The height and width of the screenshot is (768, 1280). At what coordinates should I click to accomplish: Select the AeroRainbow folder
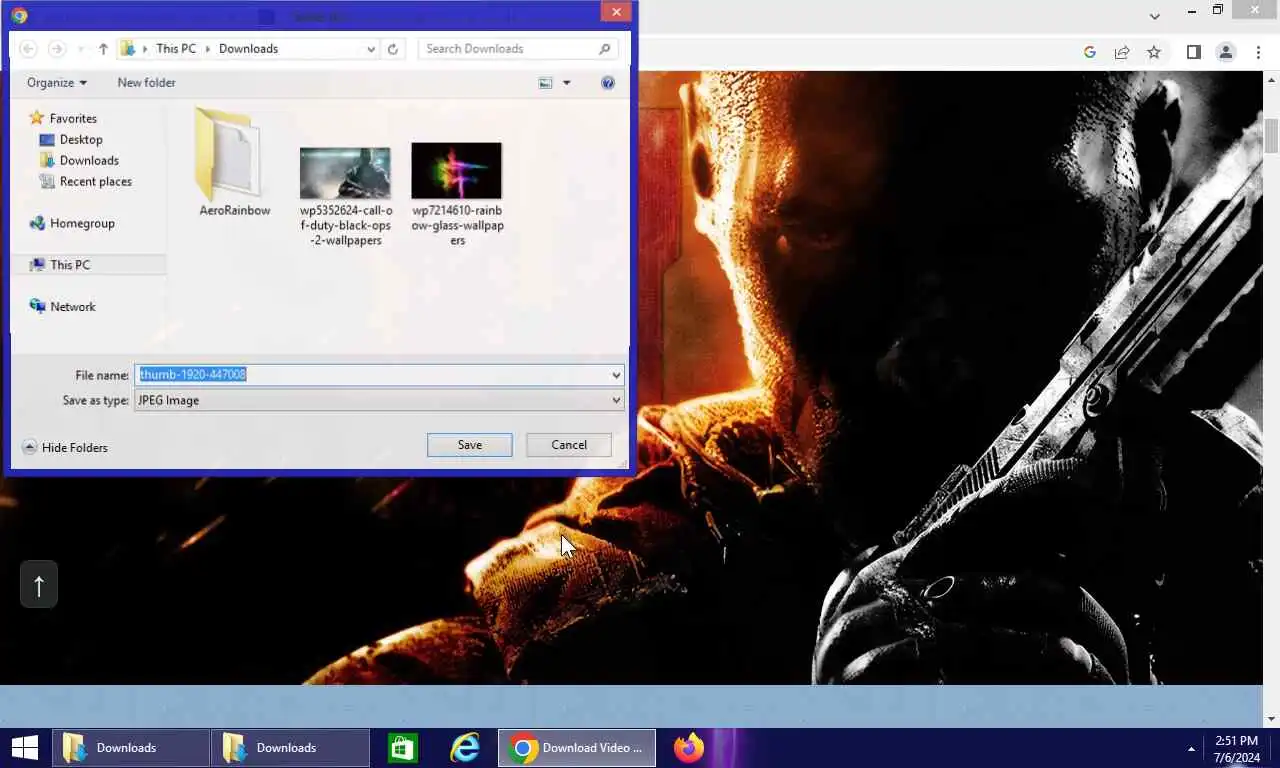tap(234, 162)
